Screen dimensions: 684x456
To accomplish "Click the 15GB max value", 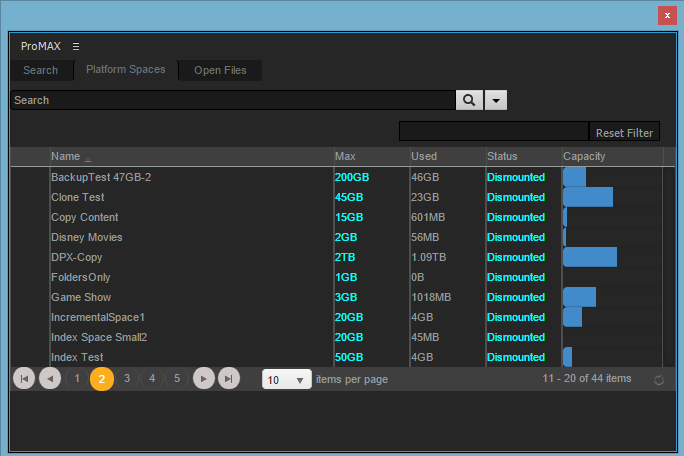I will 349,217.
